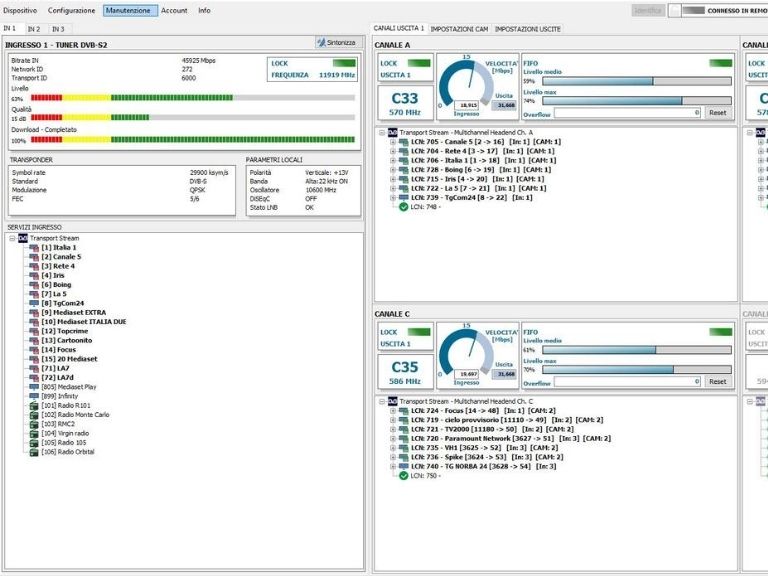Select the LCN 722 La 5 row
The height and width of the screenshot is (576, 768).
pos(479,189)
